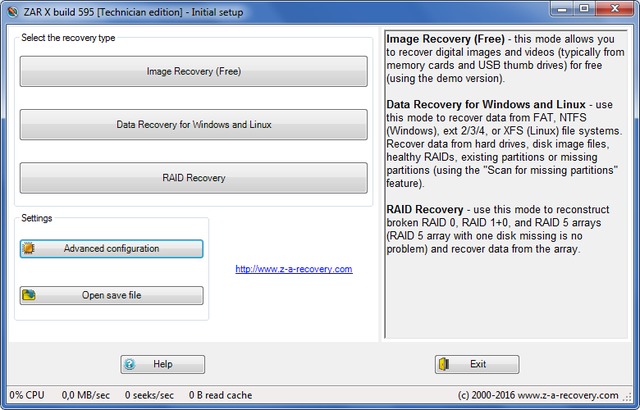The image size is (640, 410).
Task: Click the door icon on Exit button
Action: (x=444, y=364)
